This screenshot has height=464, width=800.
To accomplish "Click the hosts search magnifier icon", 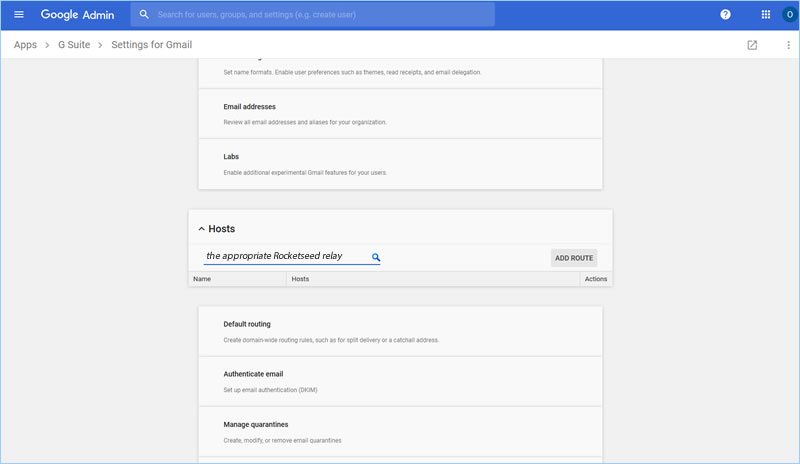I will pyautogui.click(x=376, y=257).
